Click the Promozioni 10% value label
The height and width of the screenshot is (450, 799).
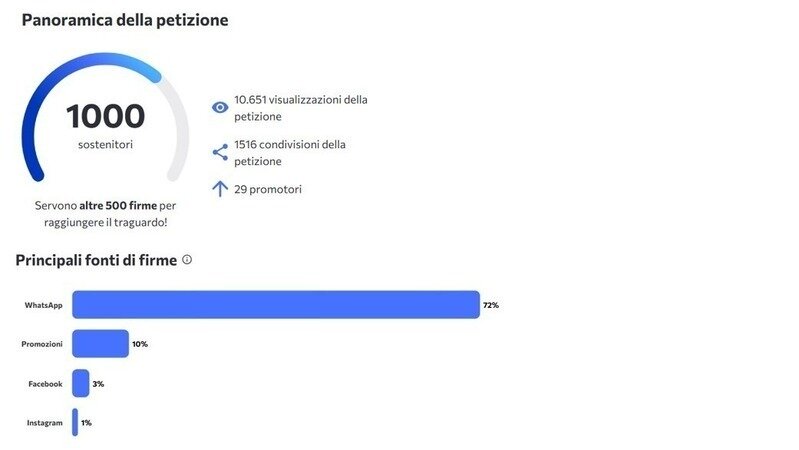140,344
